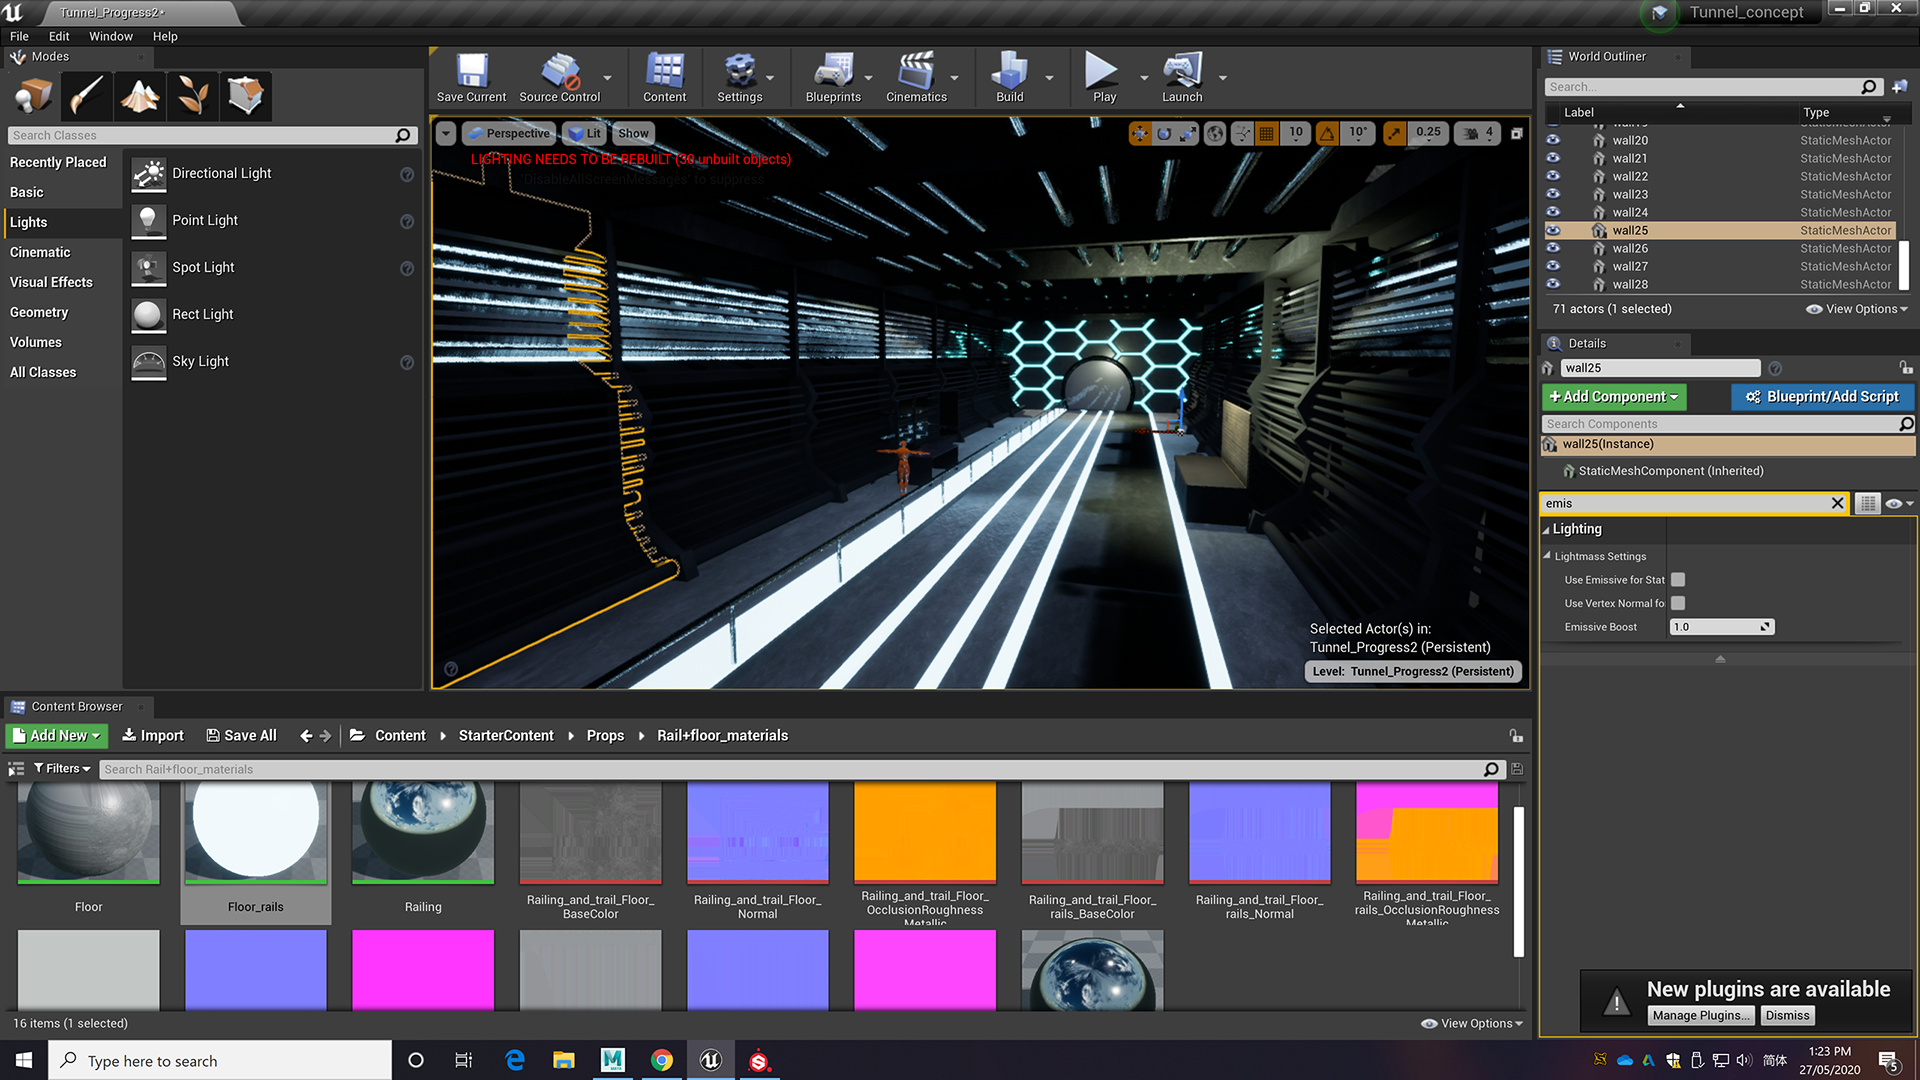Open the Content toolbar icon

coord(664,77)
